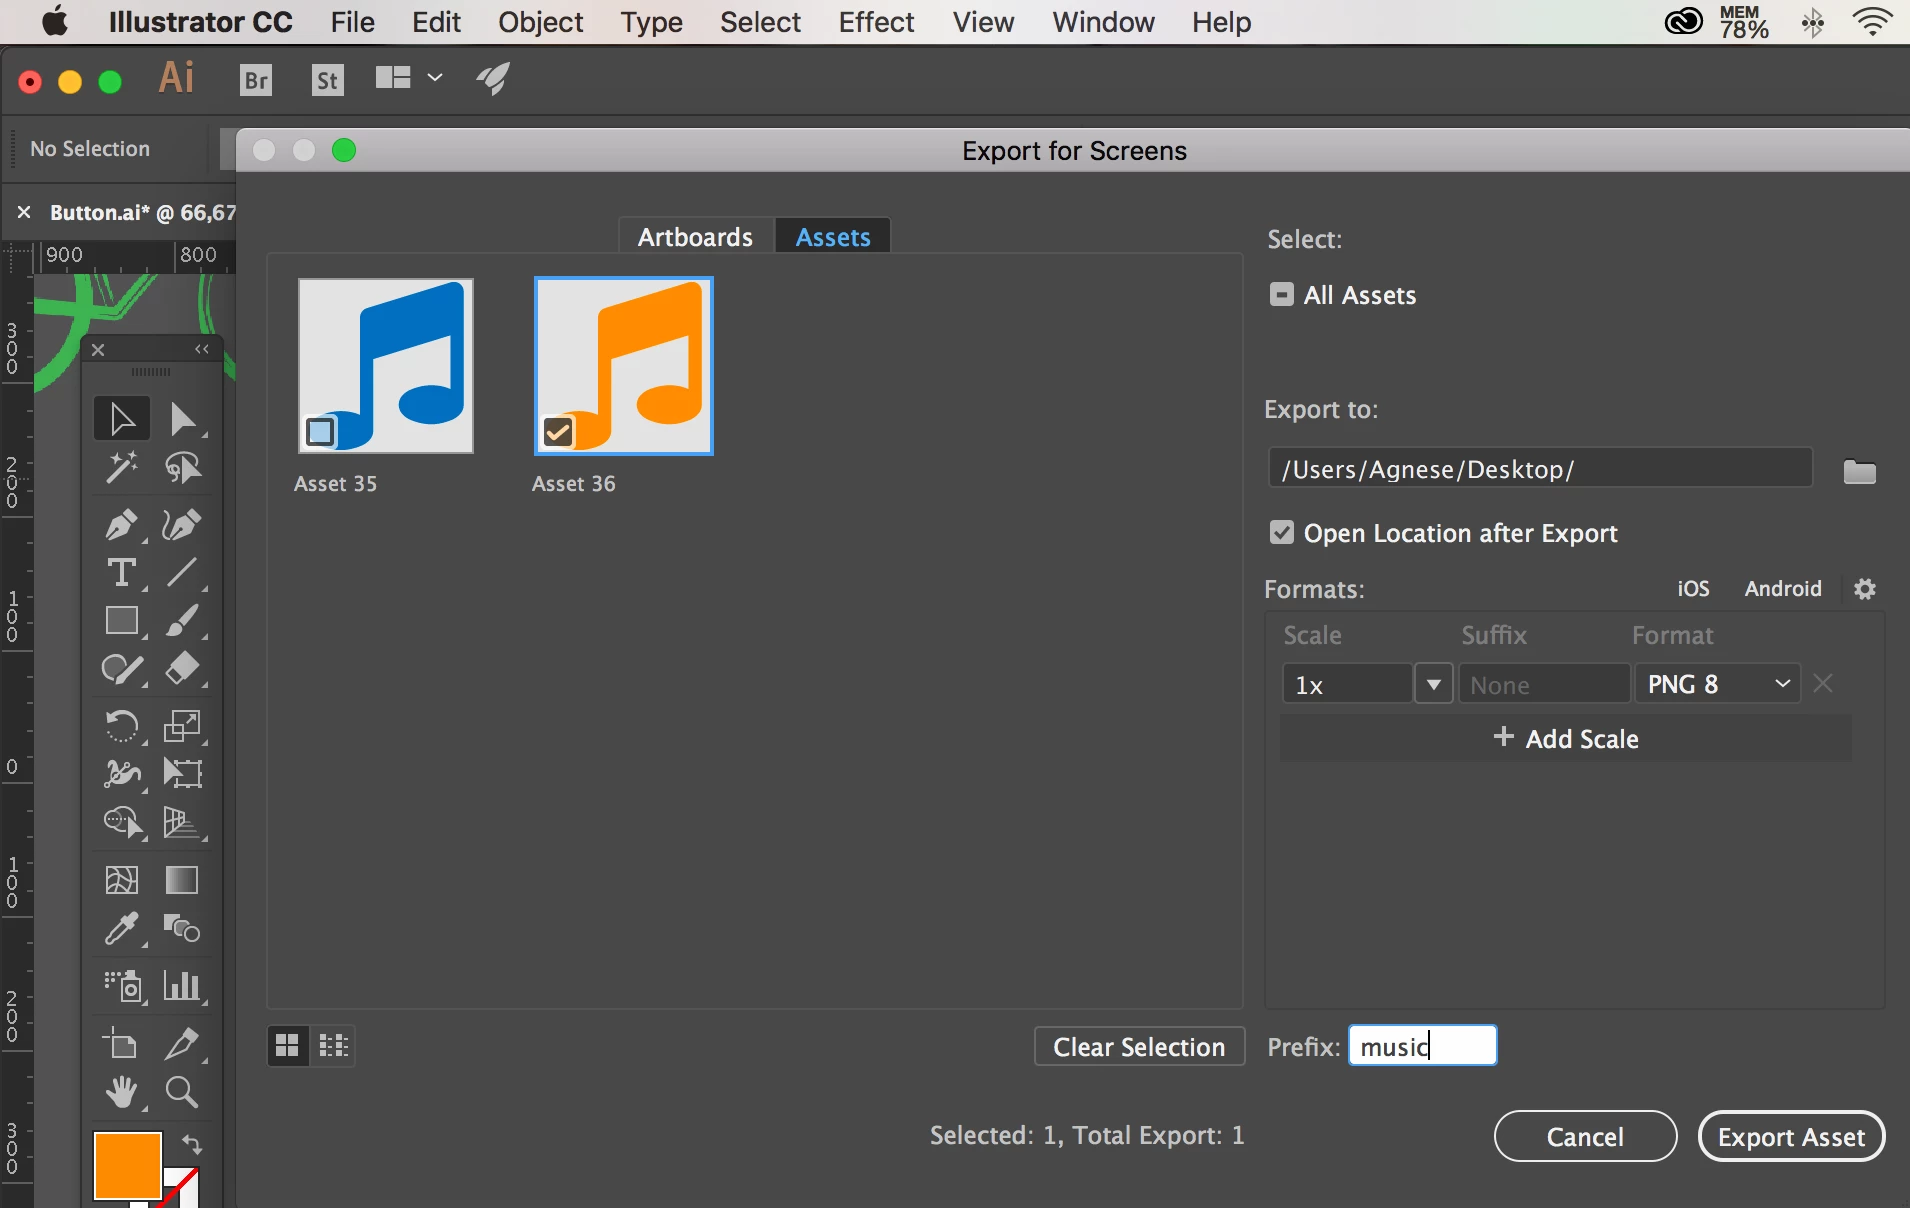Open the Effect menu
Viewport: 1910px width, 1208px height.
(x=876, y=22)
